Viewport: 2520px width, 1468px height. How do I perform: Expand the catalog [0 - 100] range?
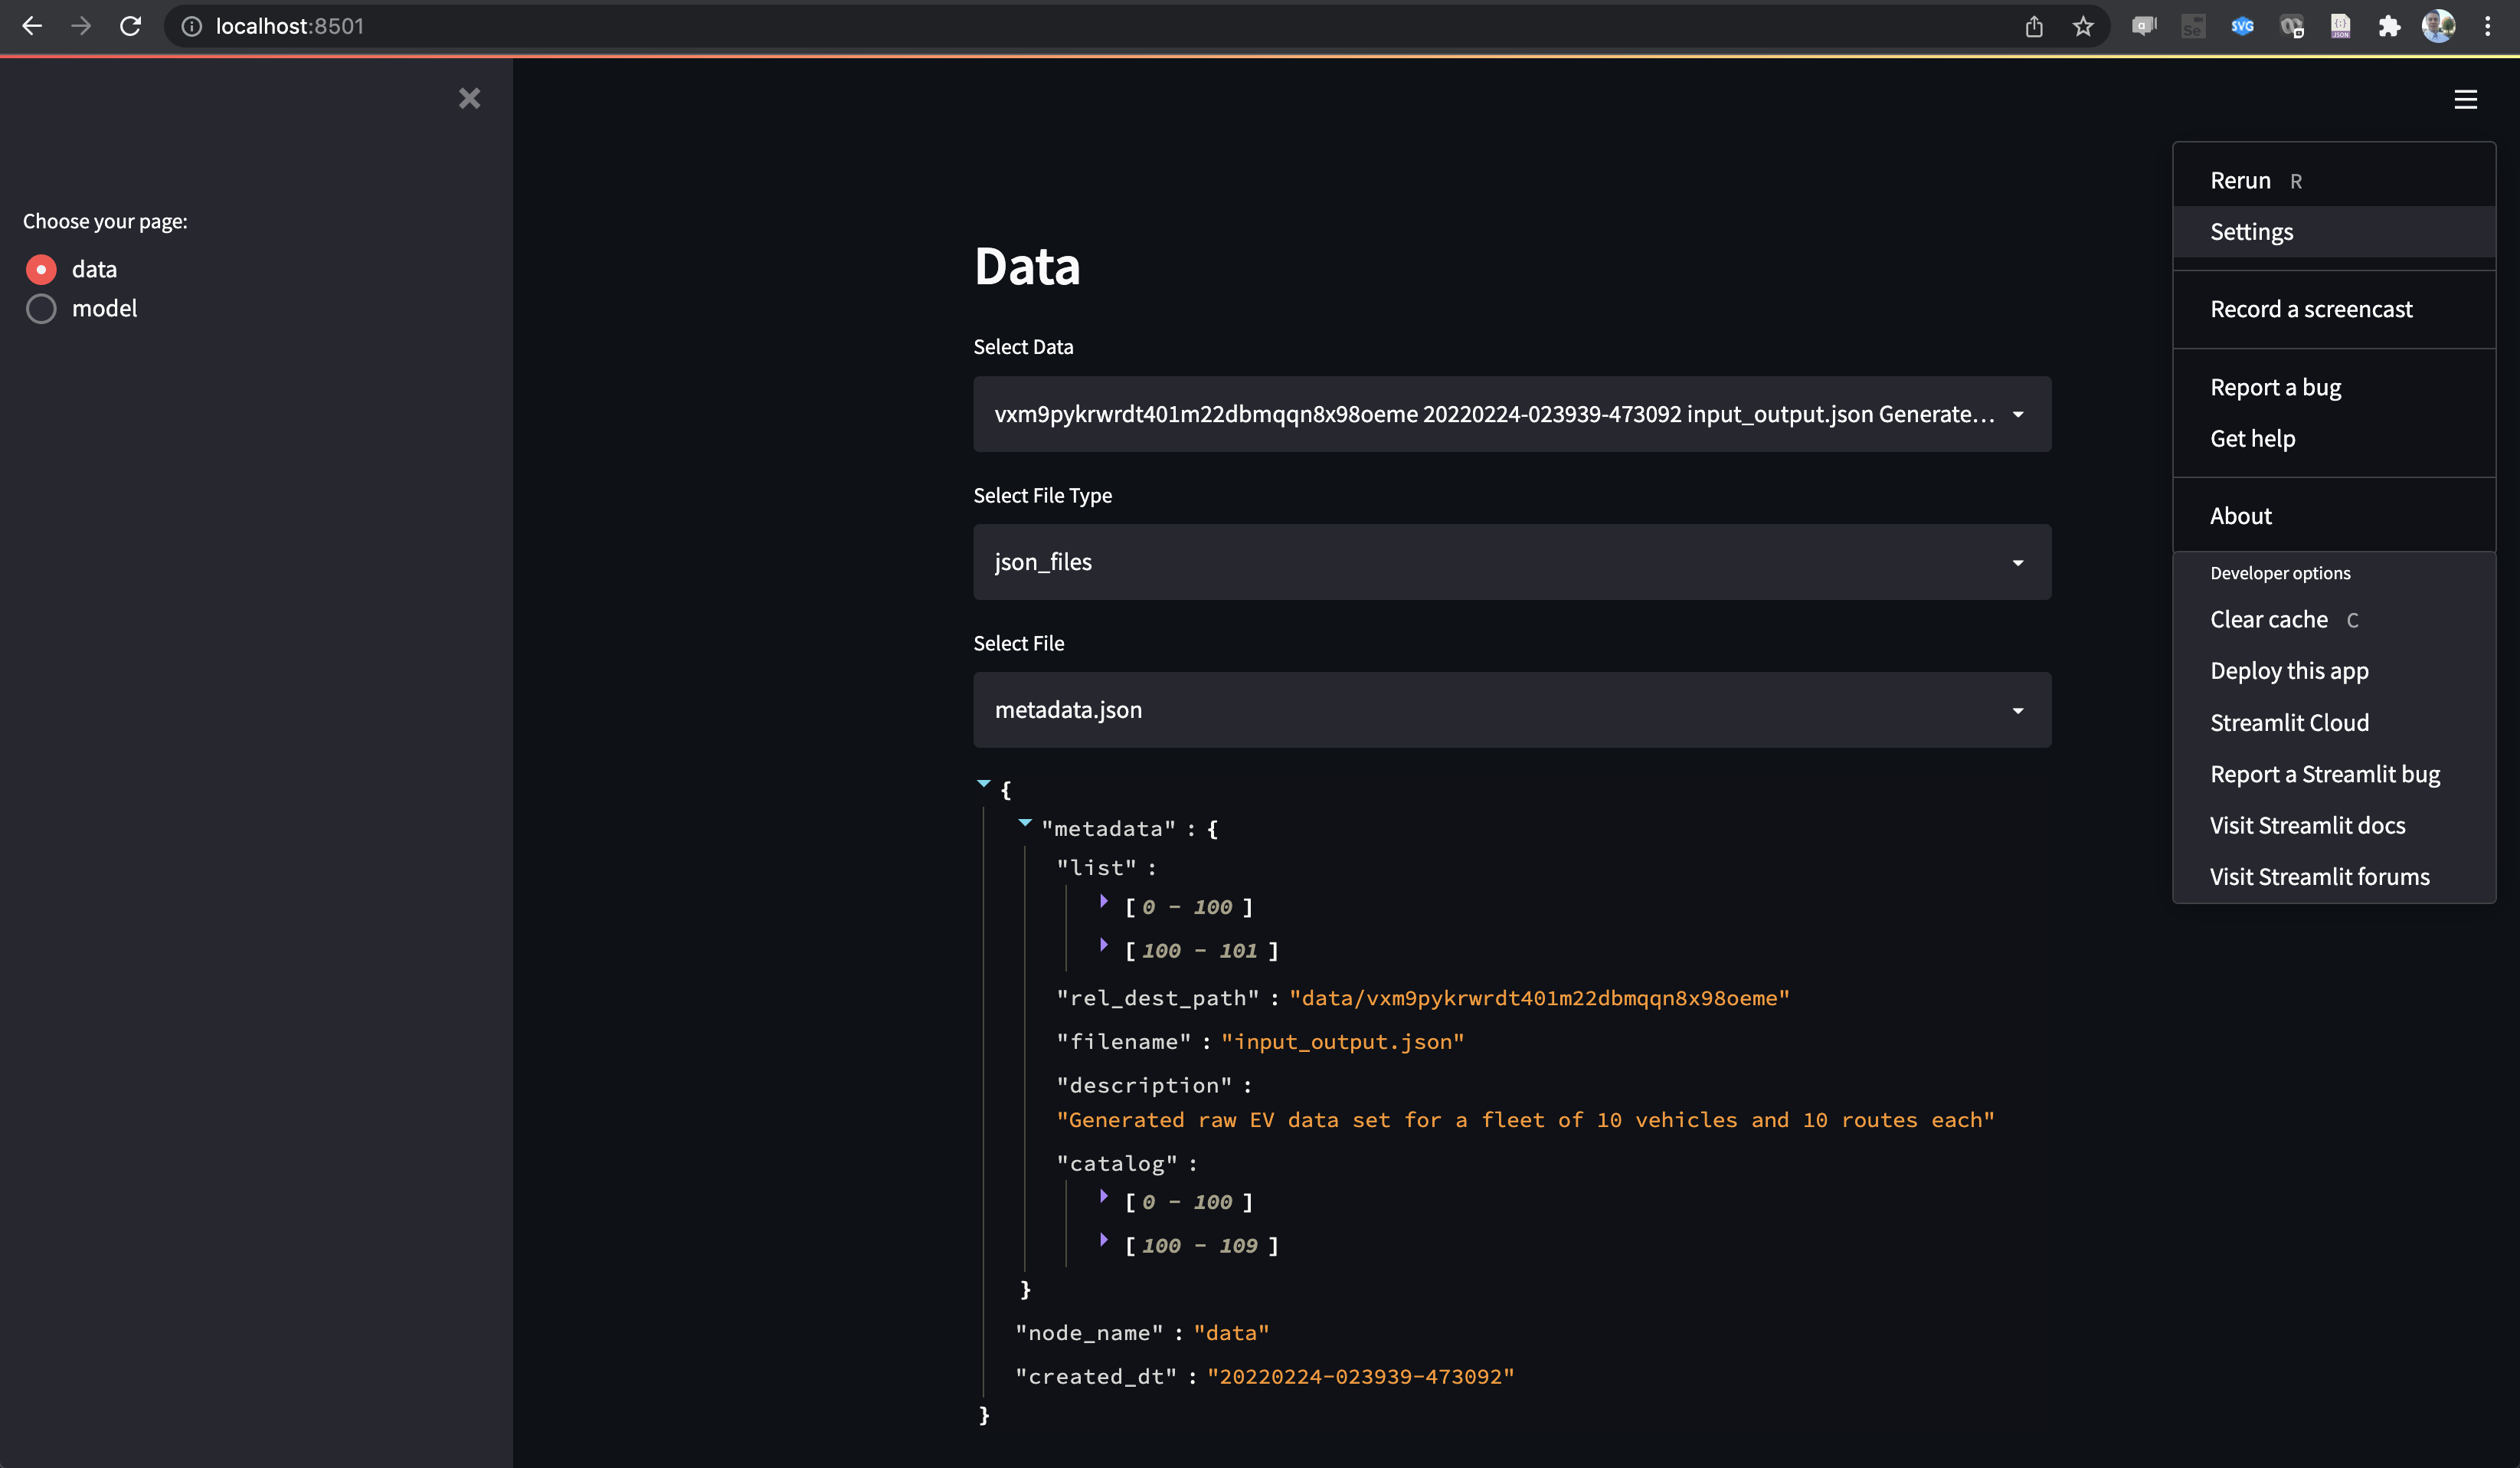click(1104, 1196)
